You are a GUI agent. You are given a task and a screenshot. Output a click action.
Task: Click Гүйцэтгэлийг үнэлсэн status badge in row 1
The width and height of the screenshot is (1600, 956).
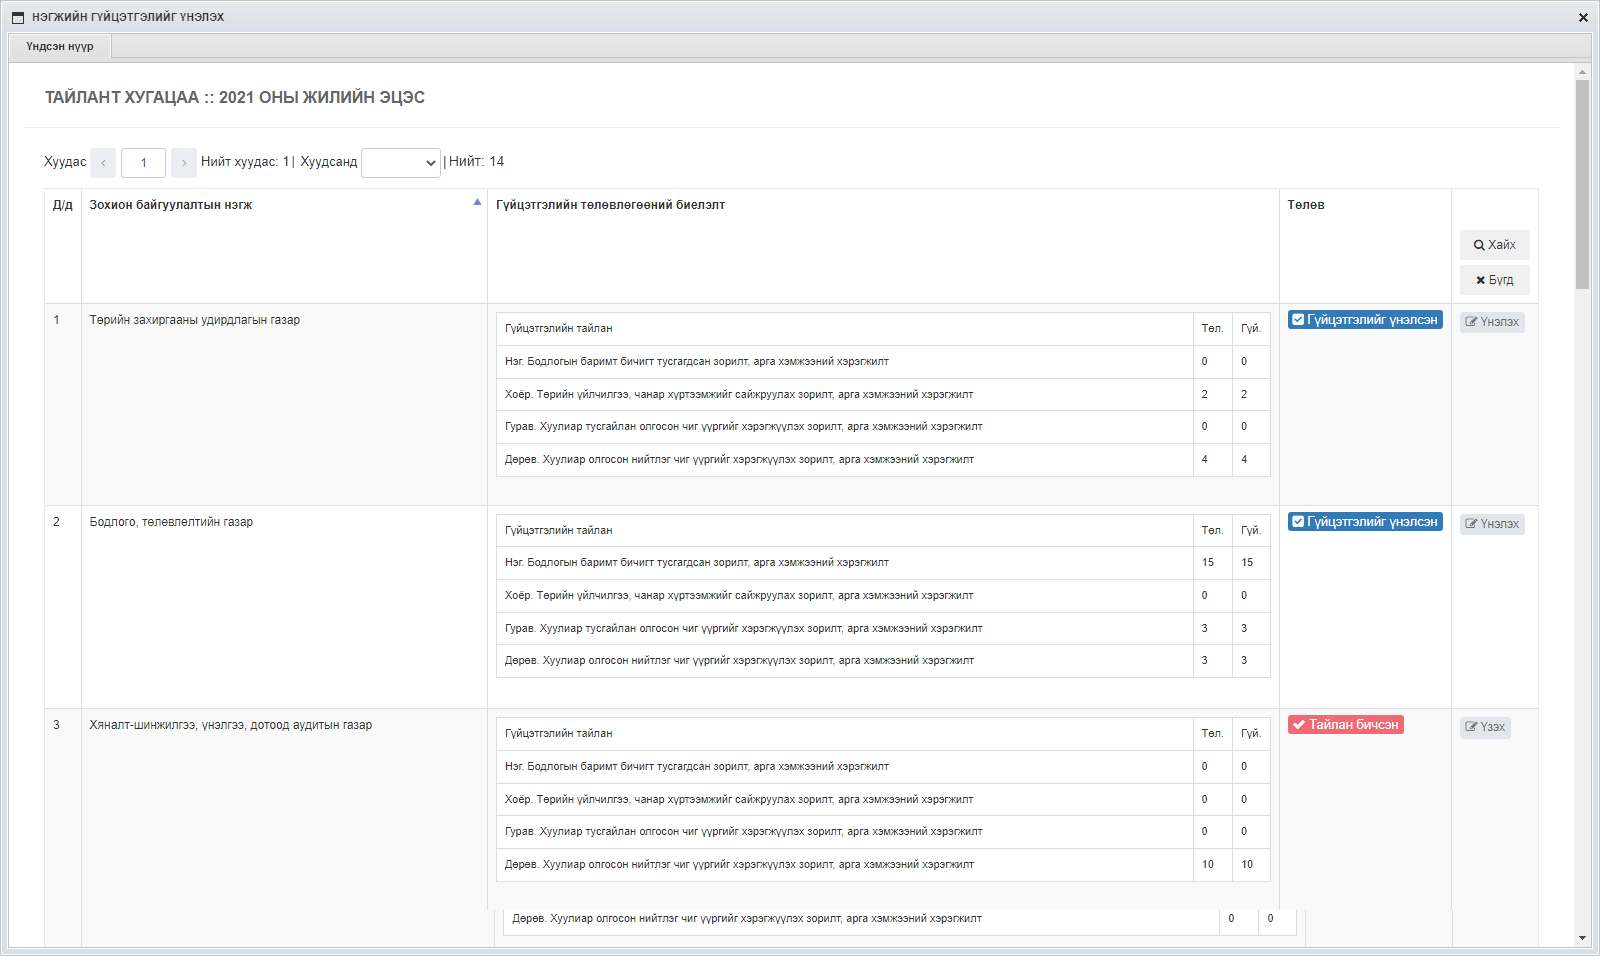pyautogui.click(x=1364, y=320)
